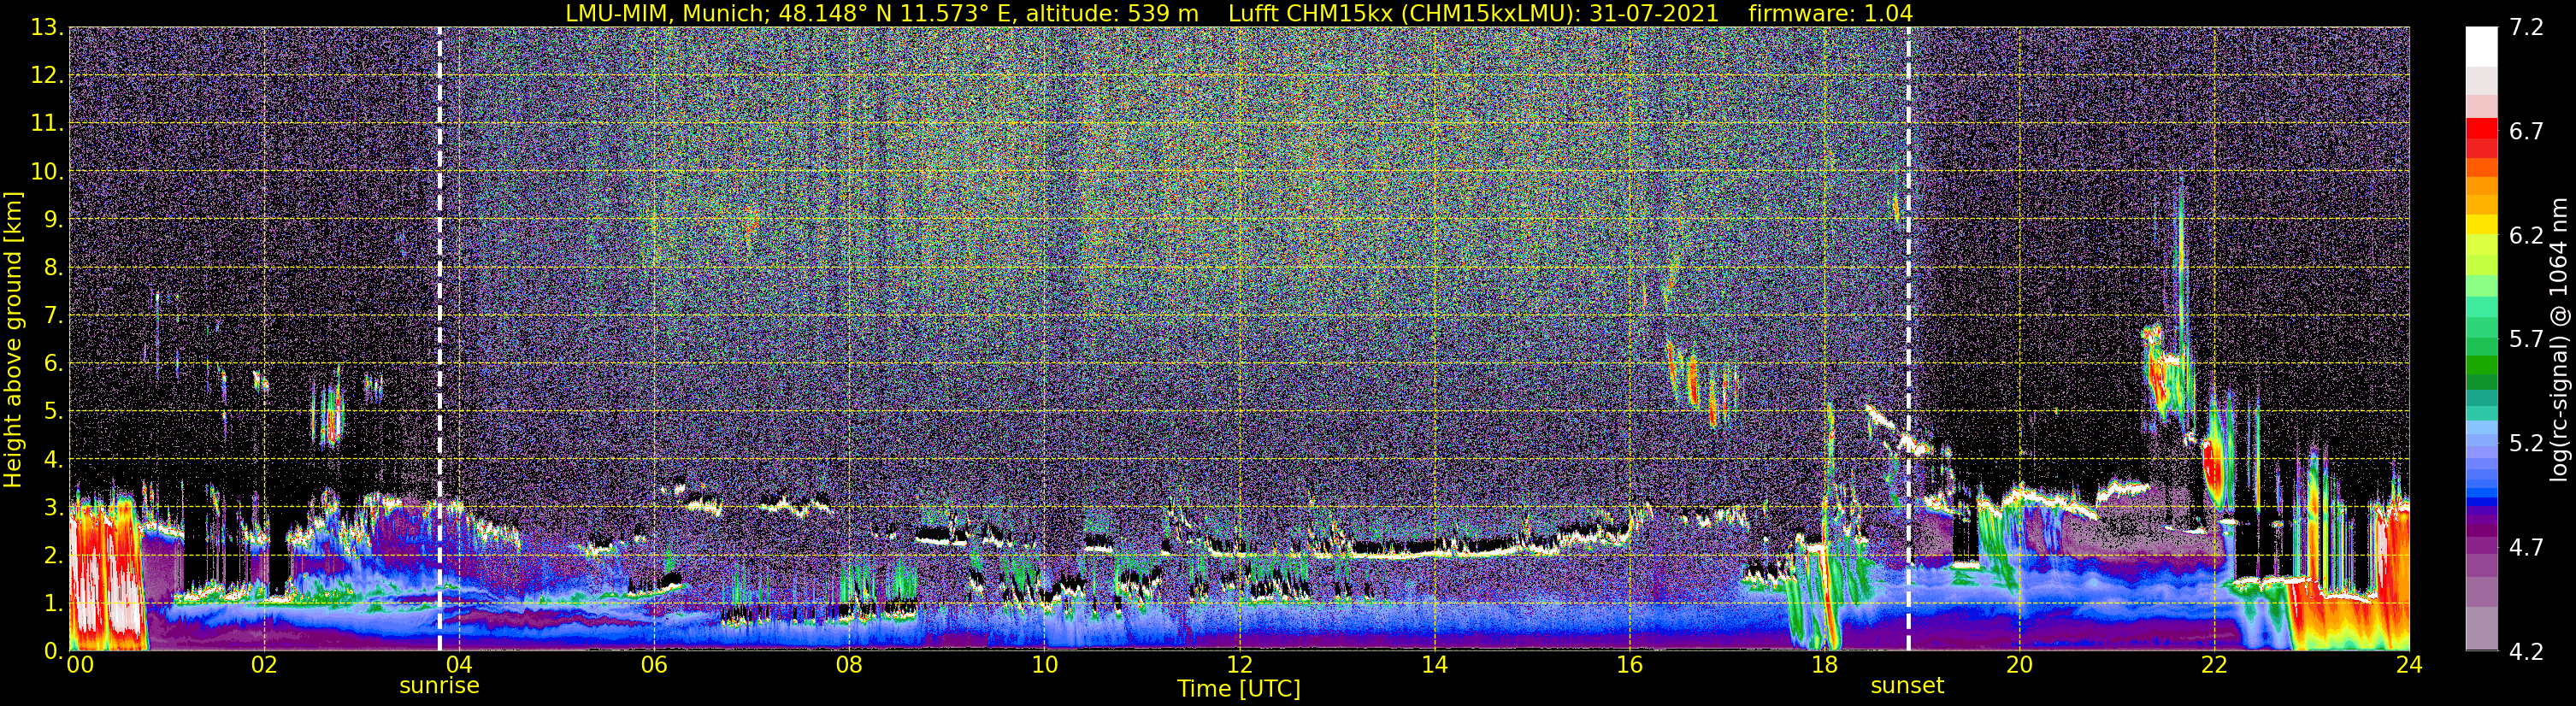Click the height axis tick '1.'

point(54,603)
